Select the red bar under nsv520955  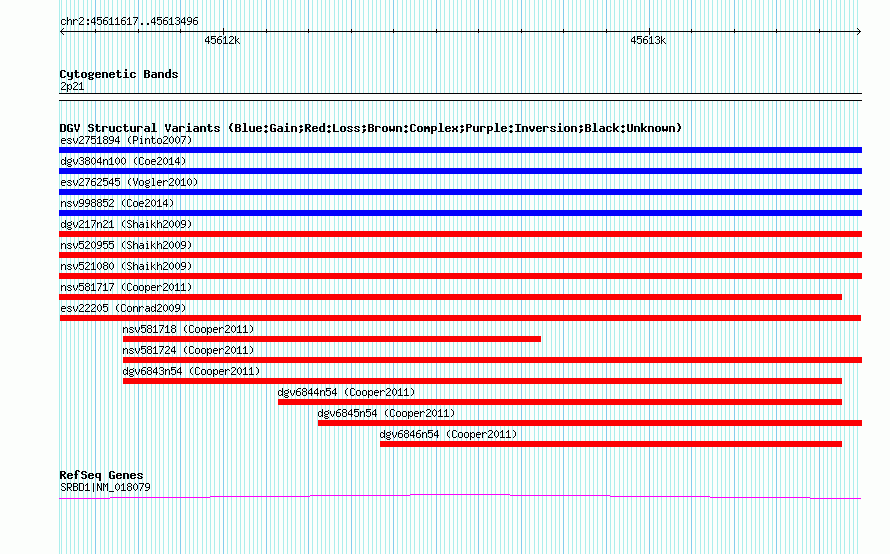coord(460,255)
